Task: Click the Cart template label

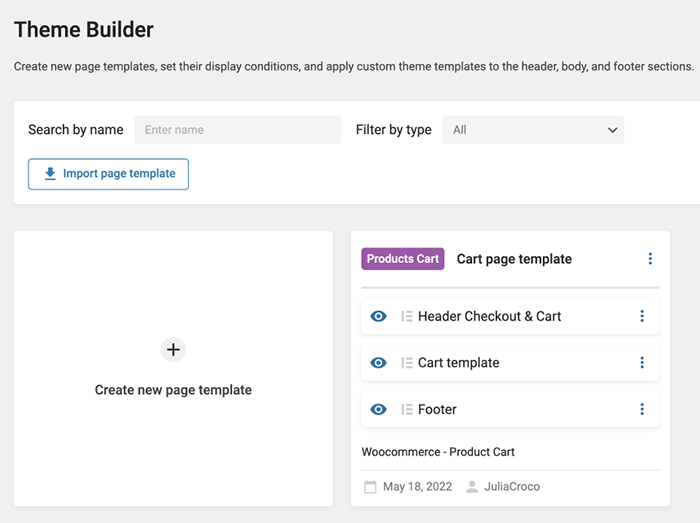Action: pos(458,363)
